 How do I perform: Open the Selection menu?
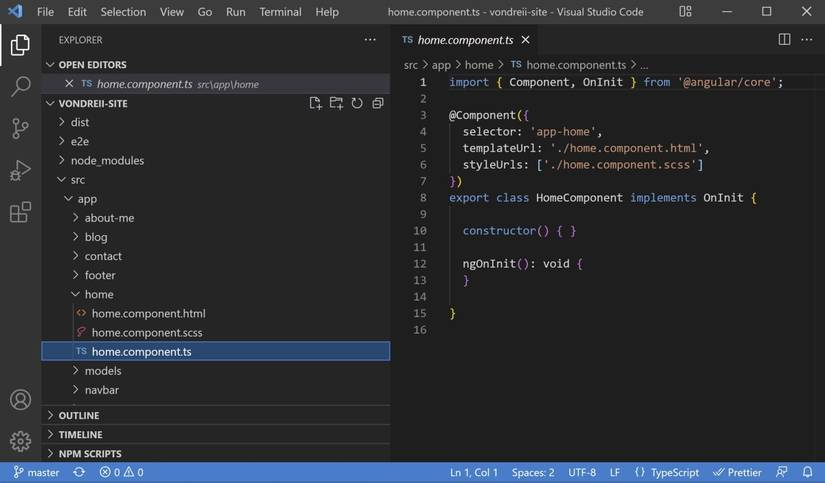[x=123, y=12]
